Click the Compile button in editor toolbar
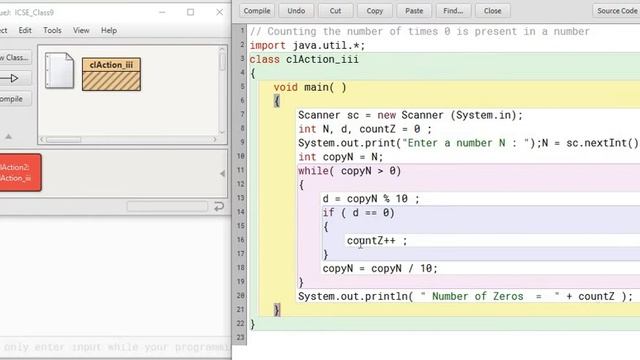 [257, 11]
